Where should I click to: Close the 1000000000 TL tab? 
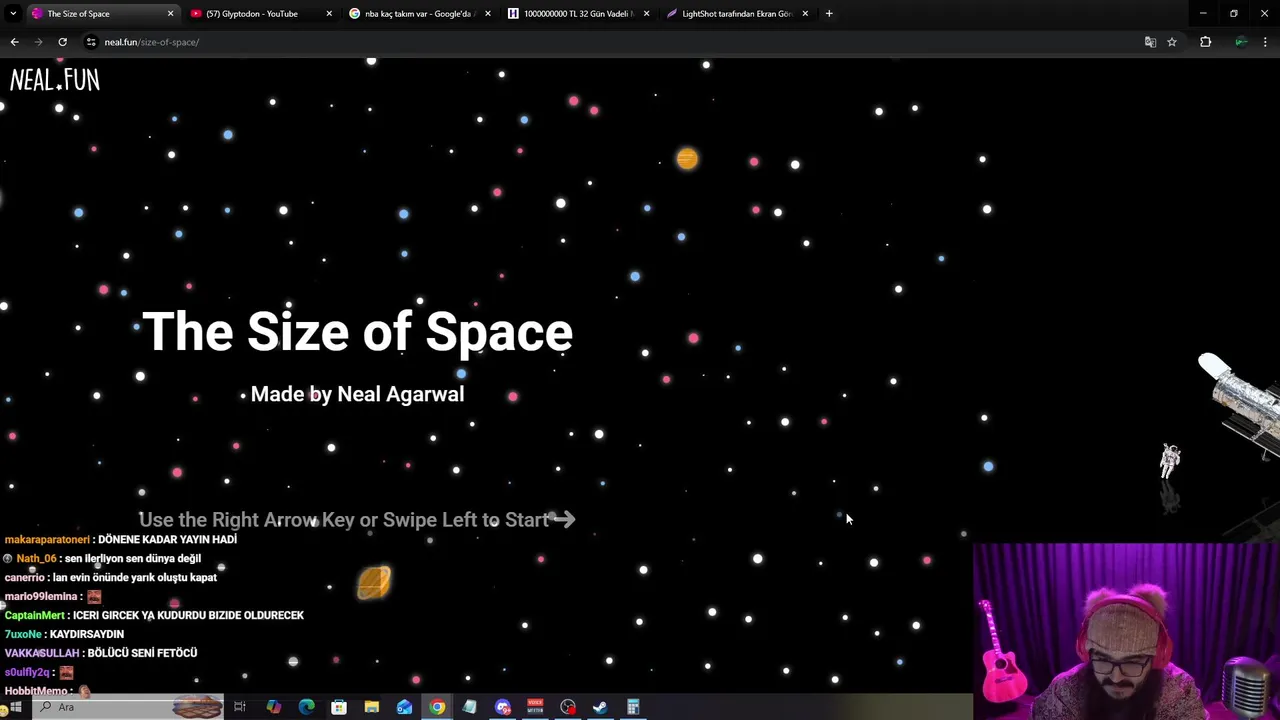tap(646, 14)
